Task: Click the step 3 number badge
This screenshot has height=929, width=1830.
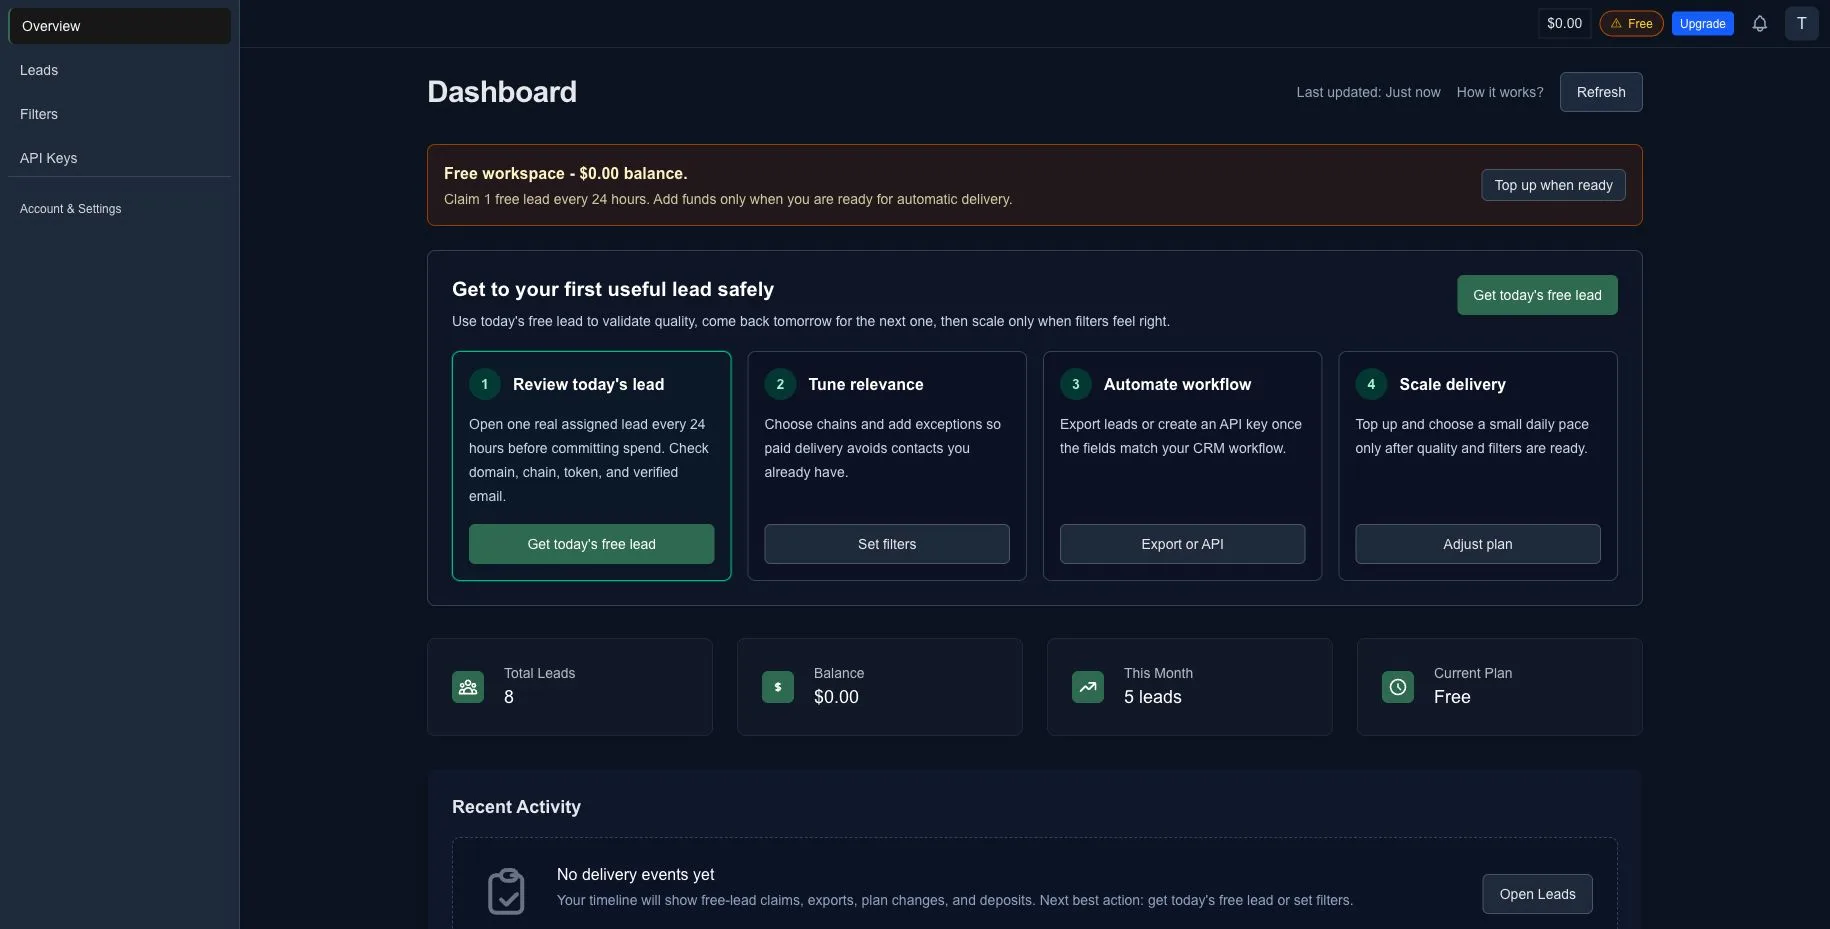Action: [1076, 384]
